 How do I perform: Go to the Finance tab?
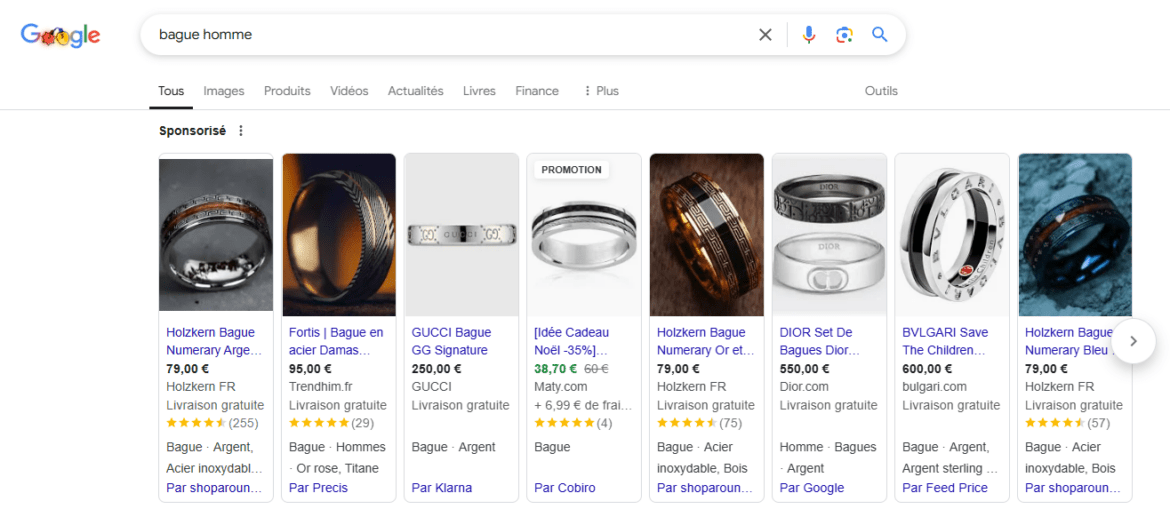click(536, 91)
